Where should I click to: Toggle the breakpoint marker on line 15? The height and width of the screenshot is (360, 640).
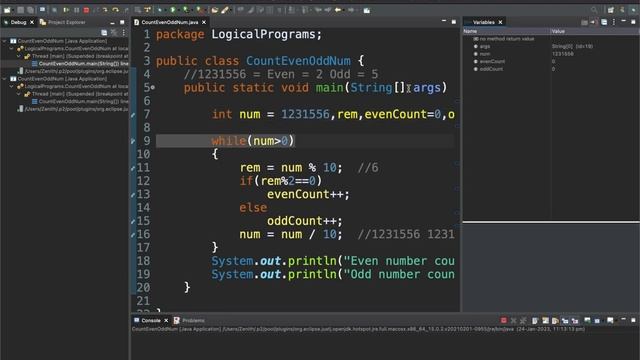click(x=133, y=221)
